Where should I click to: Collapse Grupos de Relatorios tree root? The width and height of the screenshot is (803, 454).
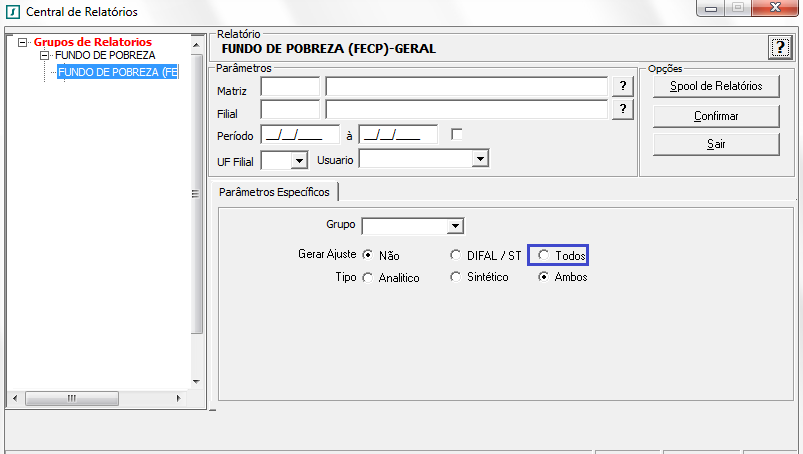(x=22, y=42)
